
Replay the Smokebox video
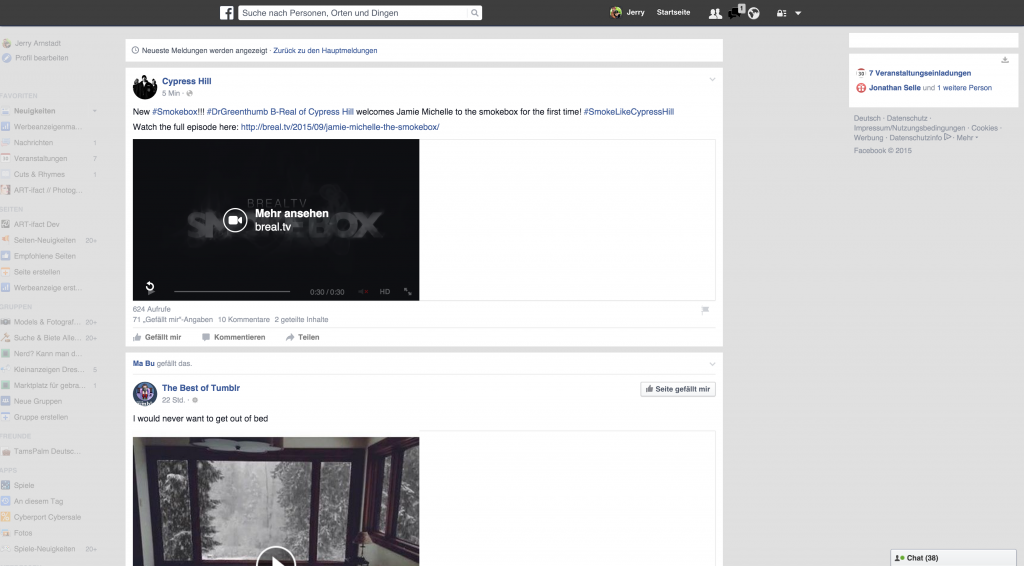(x=150, y=287)
